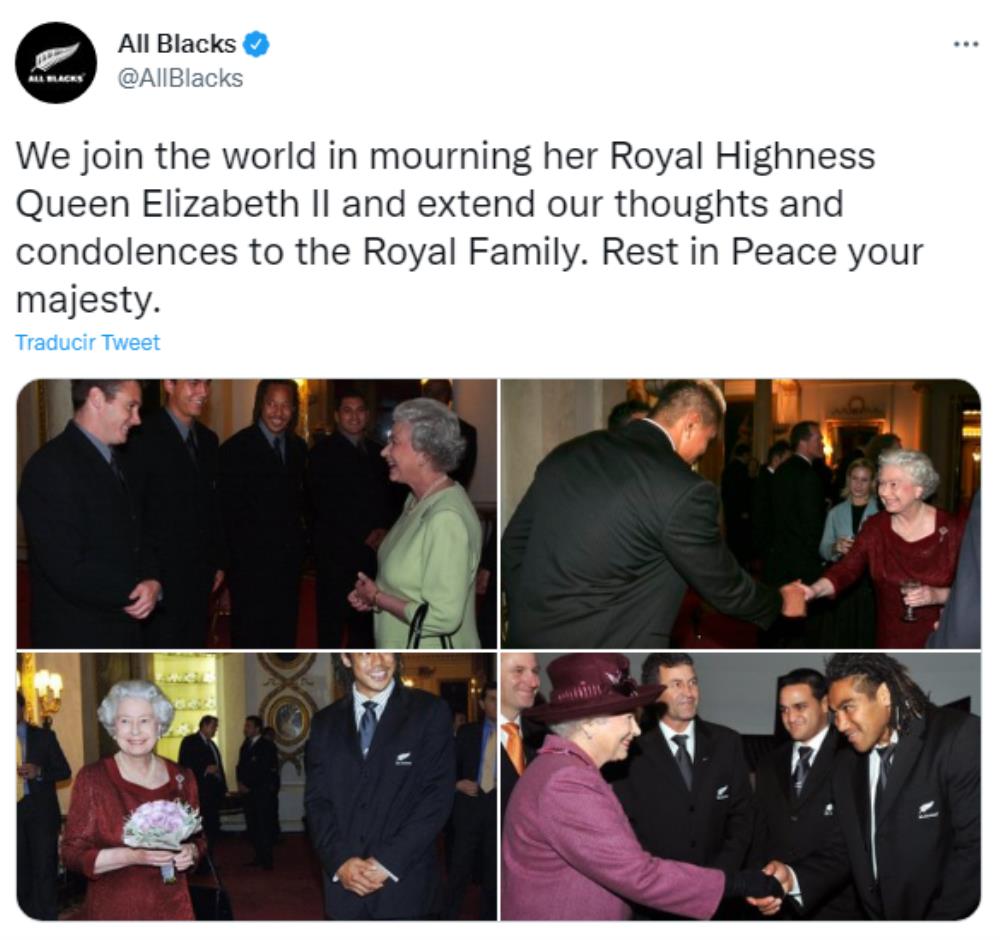
Task: Click the purple flower bouquet in photo
Action: (162, 826)
